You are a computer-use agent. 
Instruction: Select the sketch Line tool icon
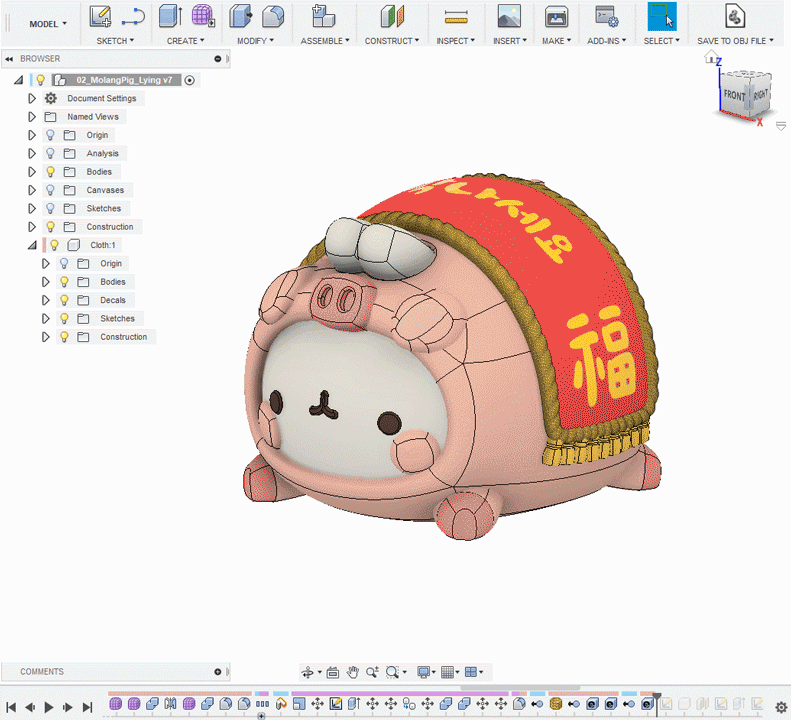coord(133,18)
